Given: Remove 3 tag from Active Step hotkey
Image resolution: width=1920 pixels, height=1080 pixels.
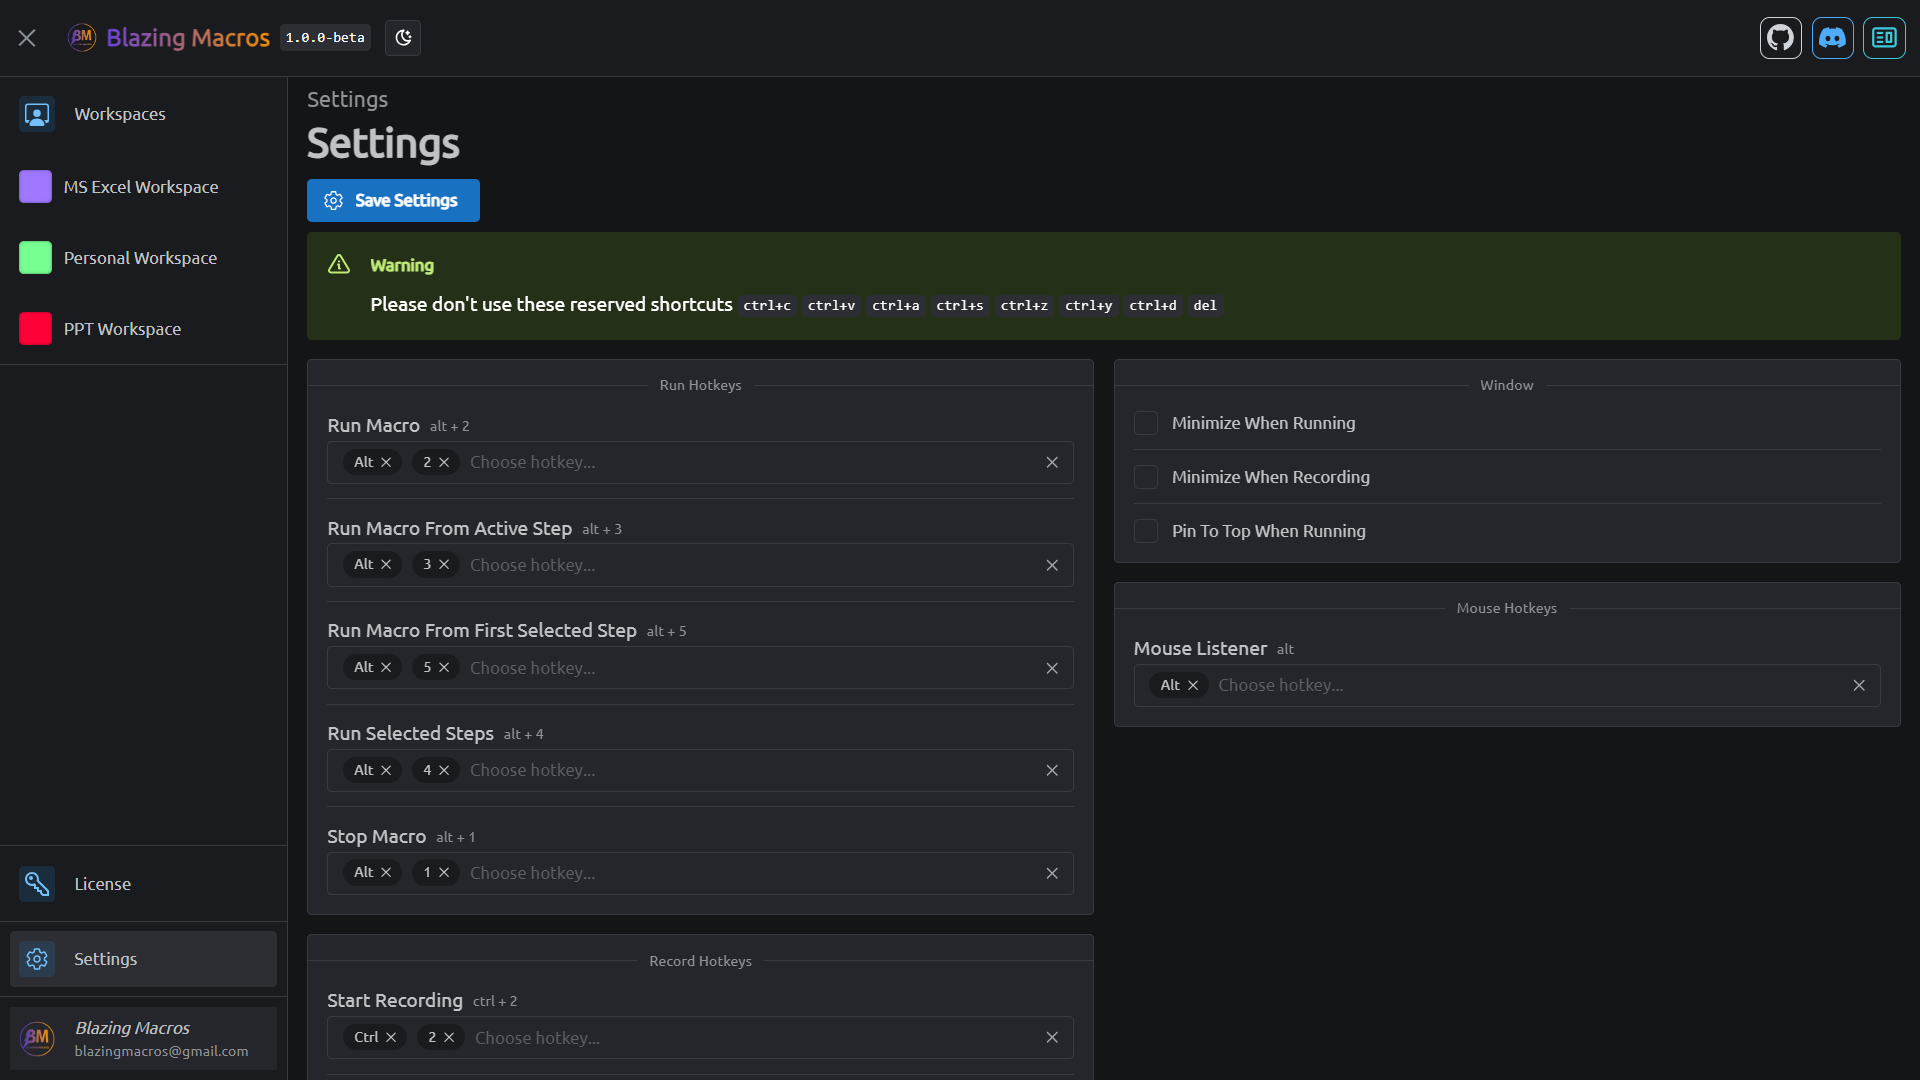Looking at the screenshot, I should point(444,565).
